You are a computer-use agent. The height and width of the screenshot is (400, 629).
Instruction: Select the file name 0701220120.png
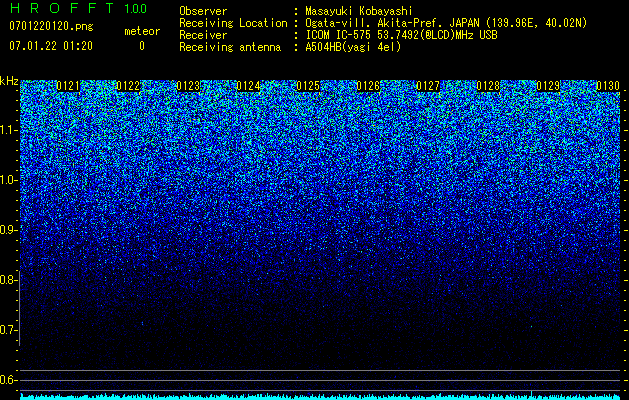51,27
